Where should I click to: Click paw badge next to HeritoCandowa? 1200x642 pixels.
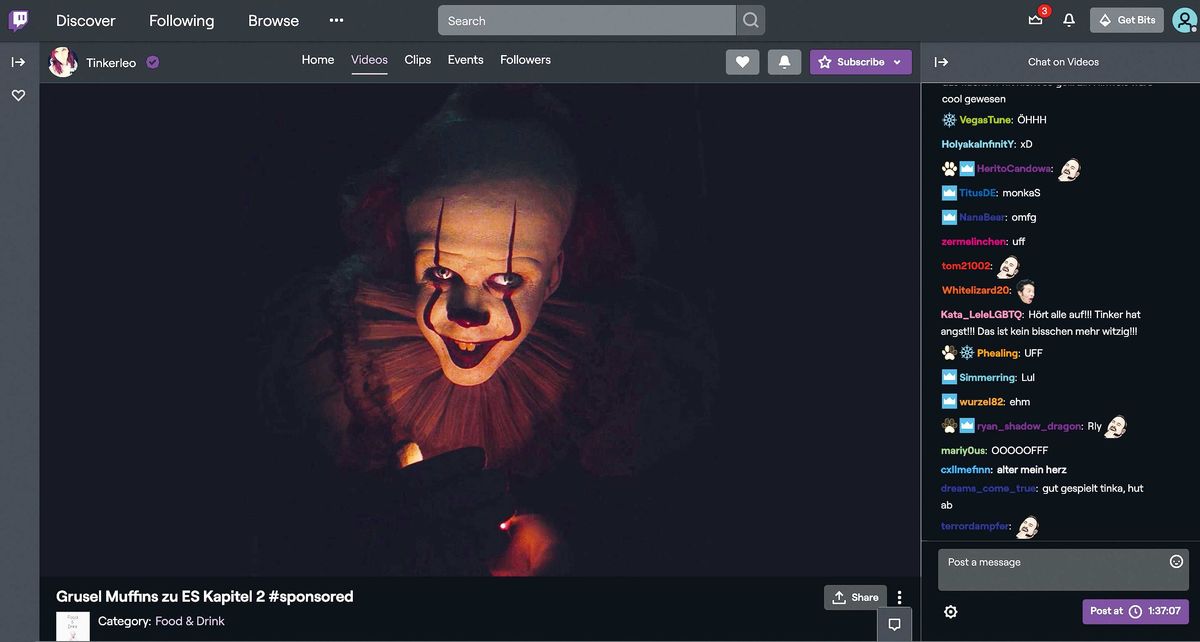[x=949, y=169]
